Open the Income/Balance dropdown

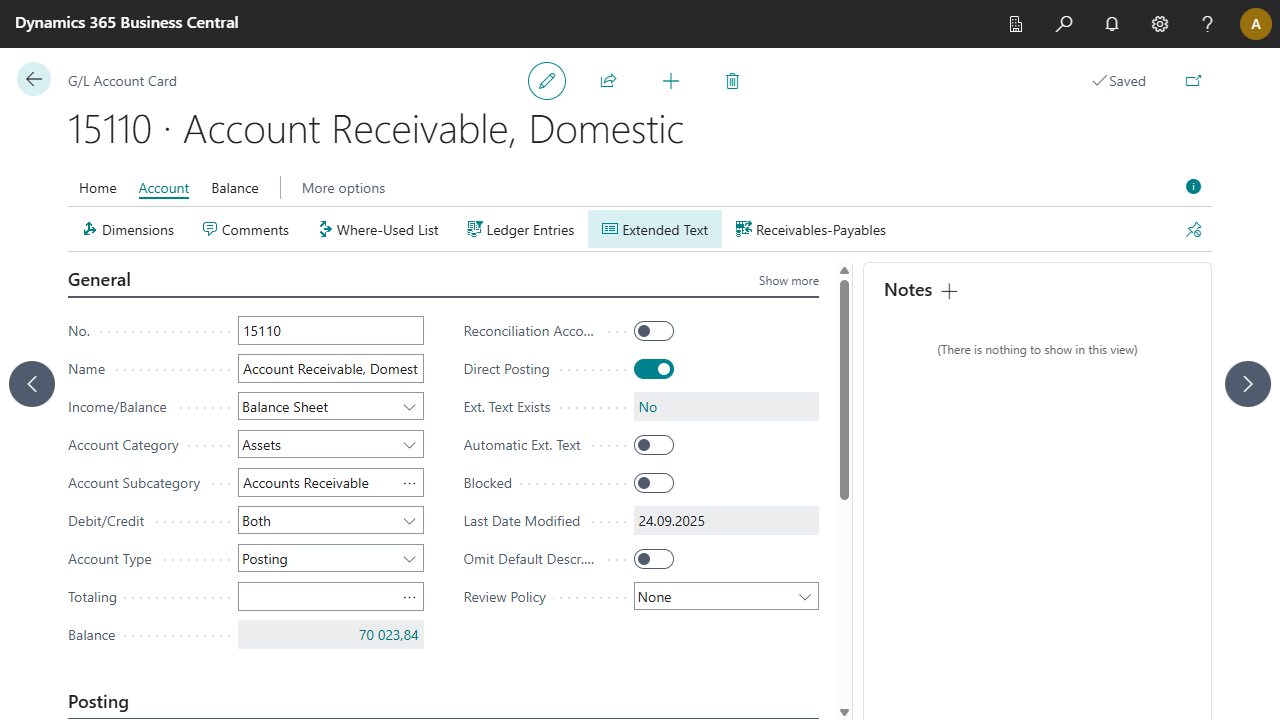point(330,407)
